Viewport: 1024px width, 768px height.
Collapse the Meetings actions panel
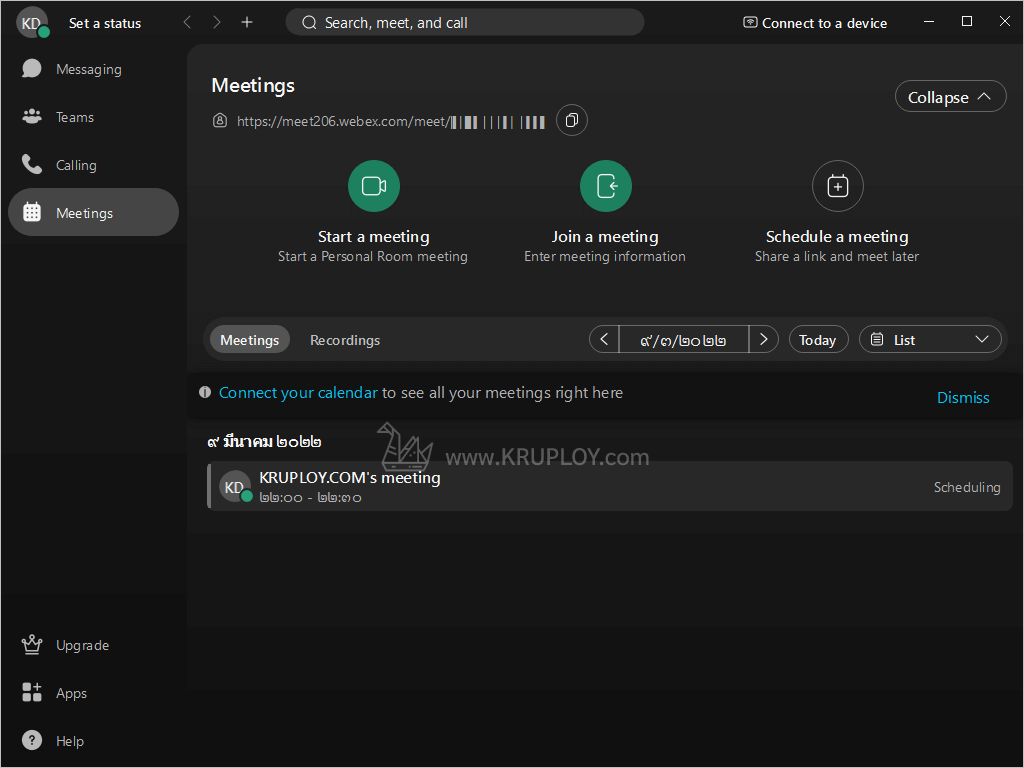[950, 97]
